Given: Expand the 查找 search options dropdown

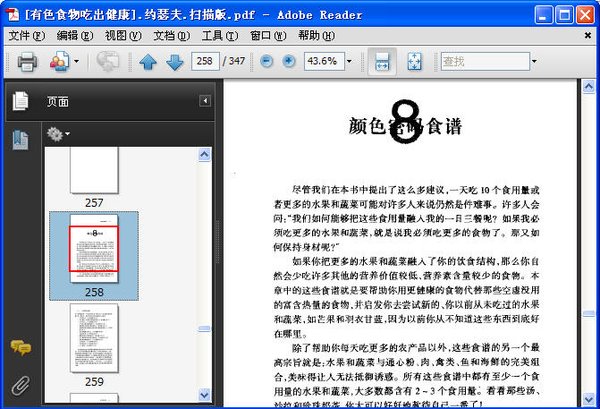Looking at the screenshot, I should coord(534,61).
